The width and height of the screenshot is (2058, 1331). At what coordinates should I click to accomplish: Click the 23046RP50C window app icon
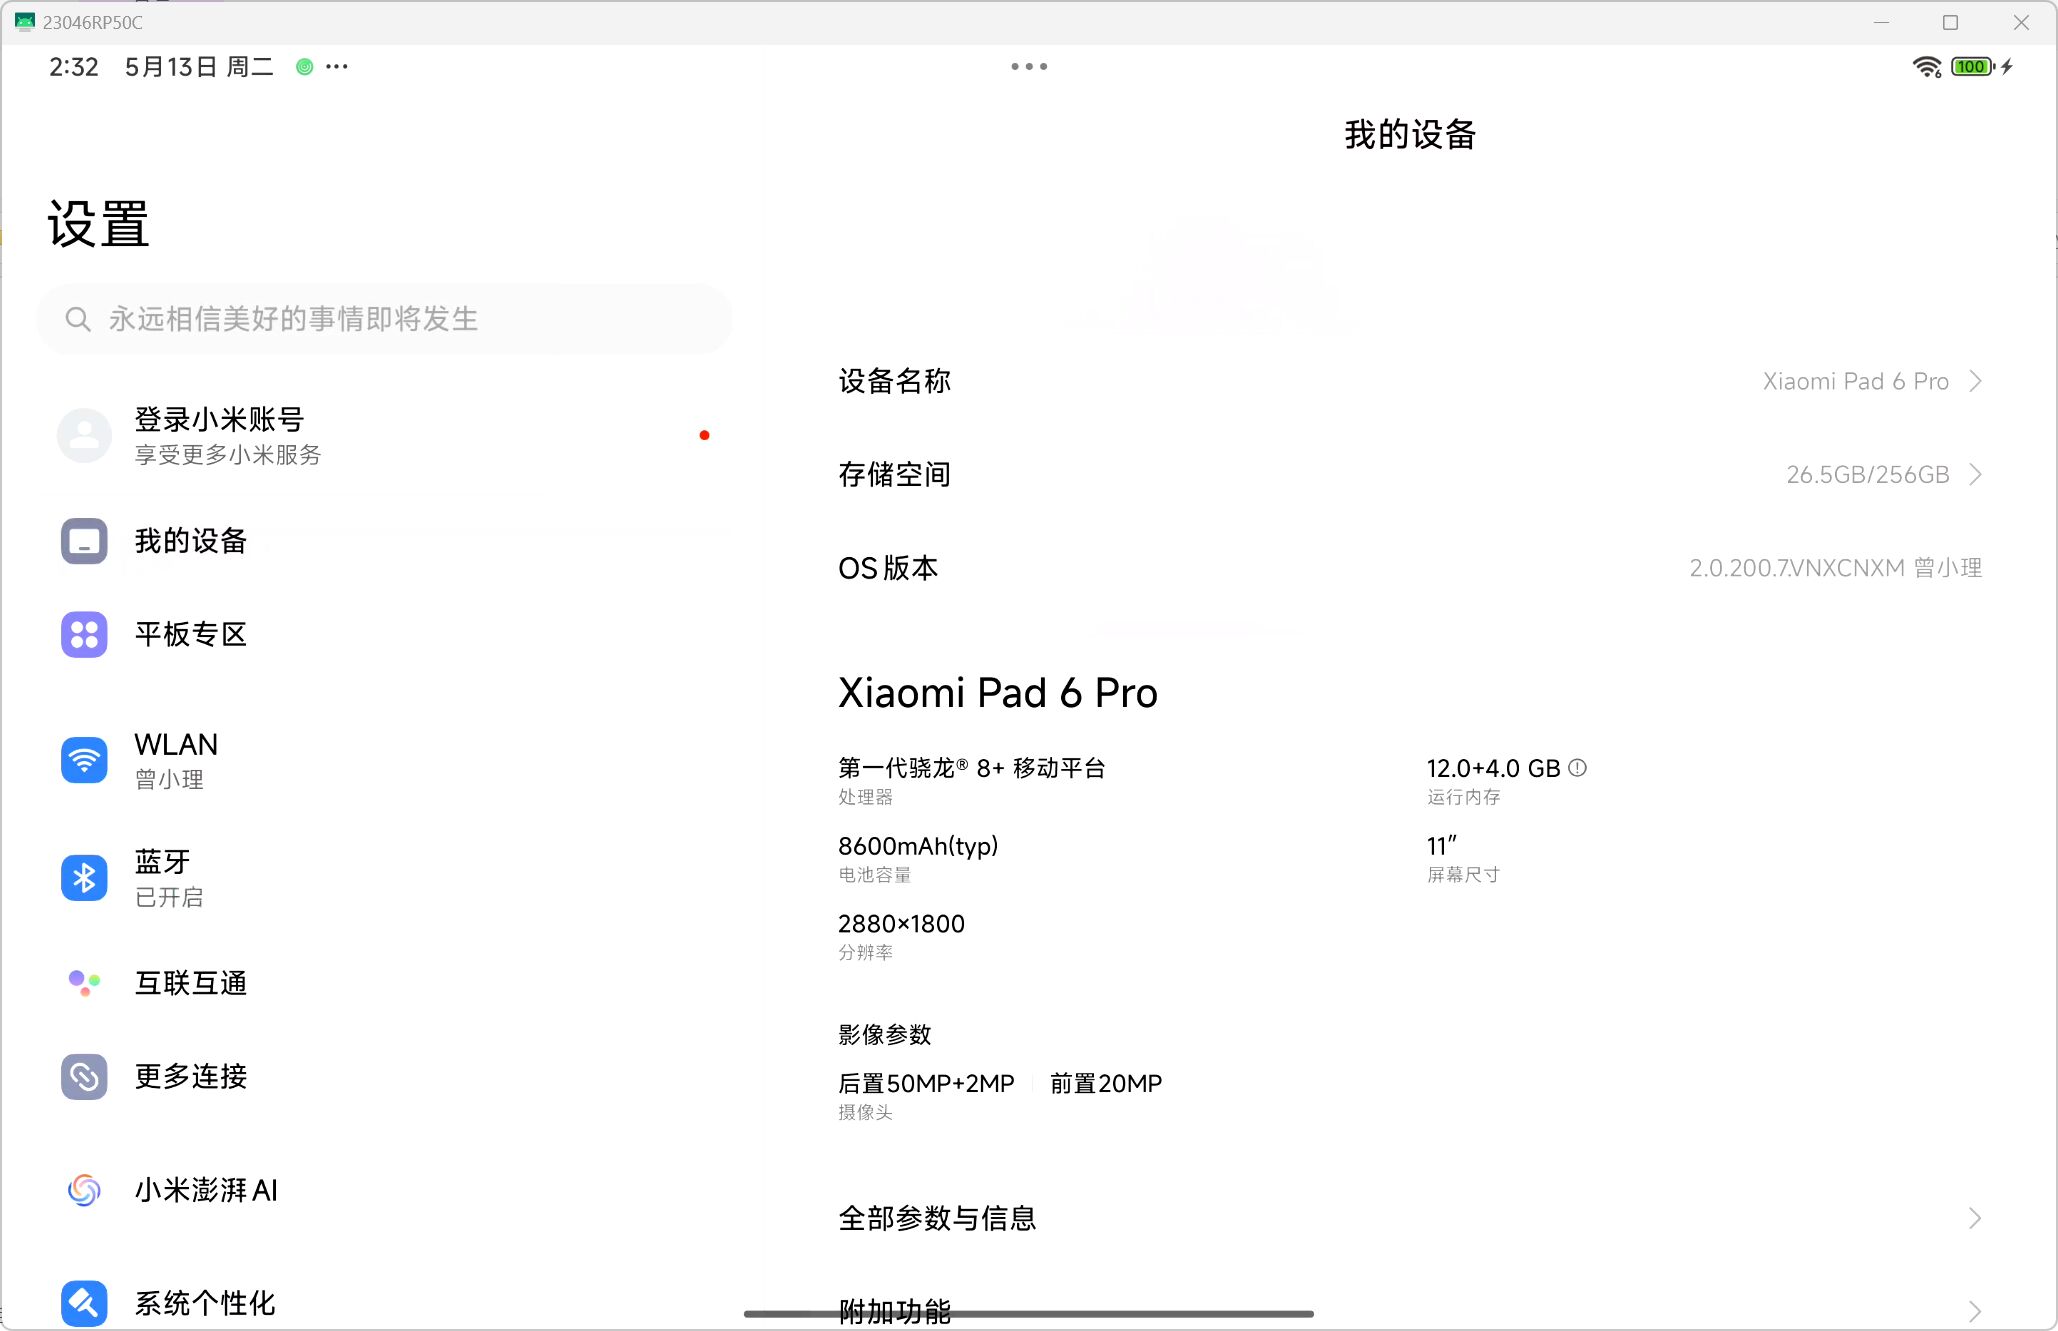pyautogui.click(x=25, y=22)
